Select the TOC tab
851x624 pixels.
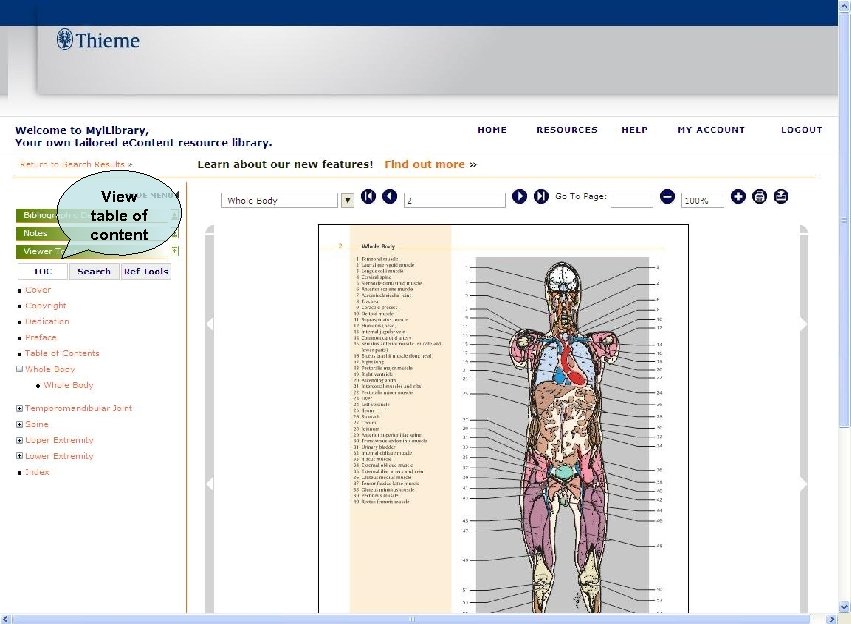(x=42, y=271)
